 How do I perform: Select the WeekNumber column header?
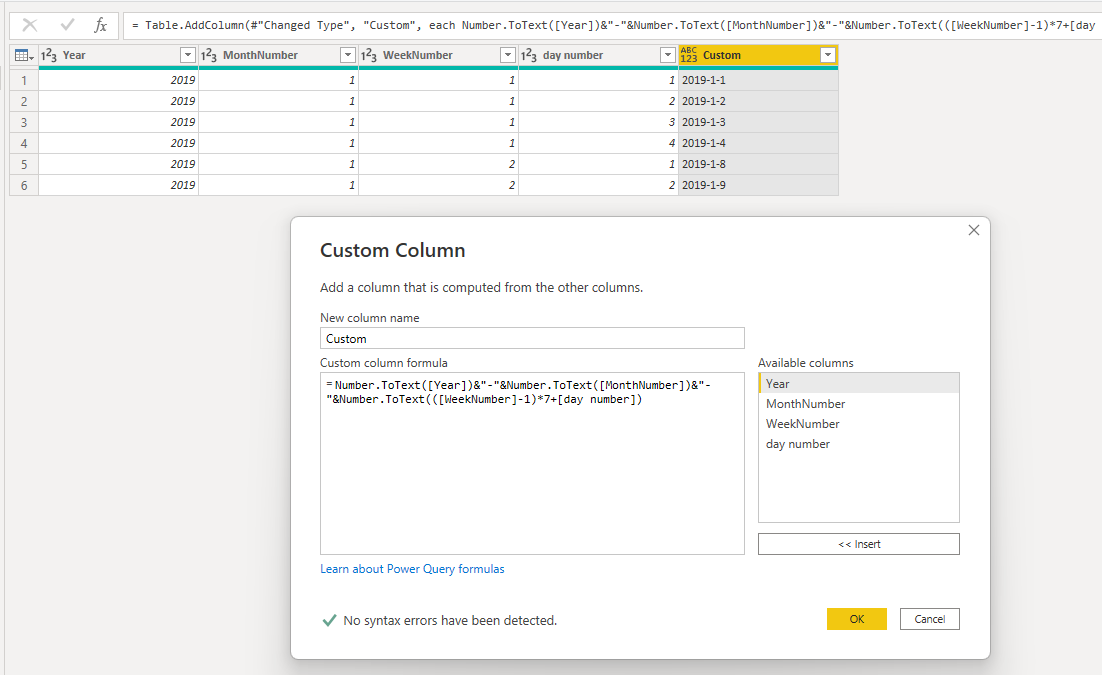439,55
